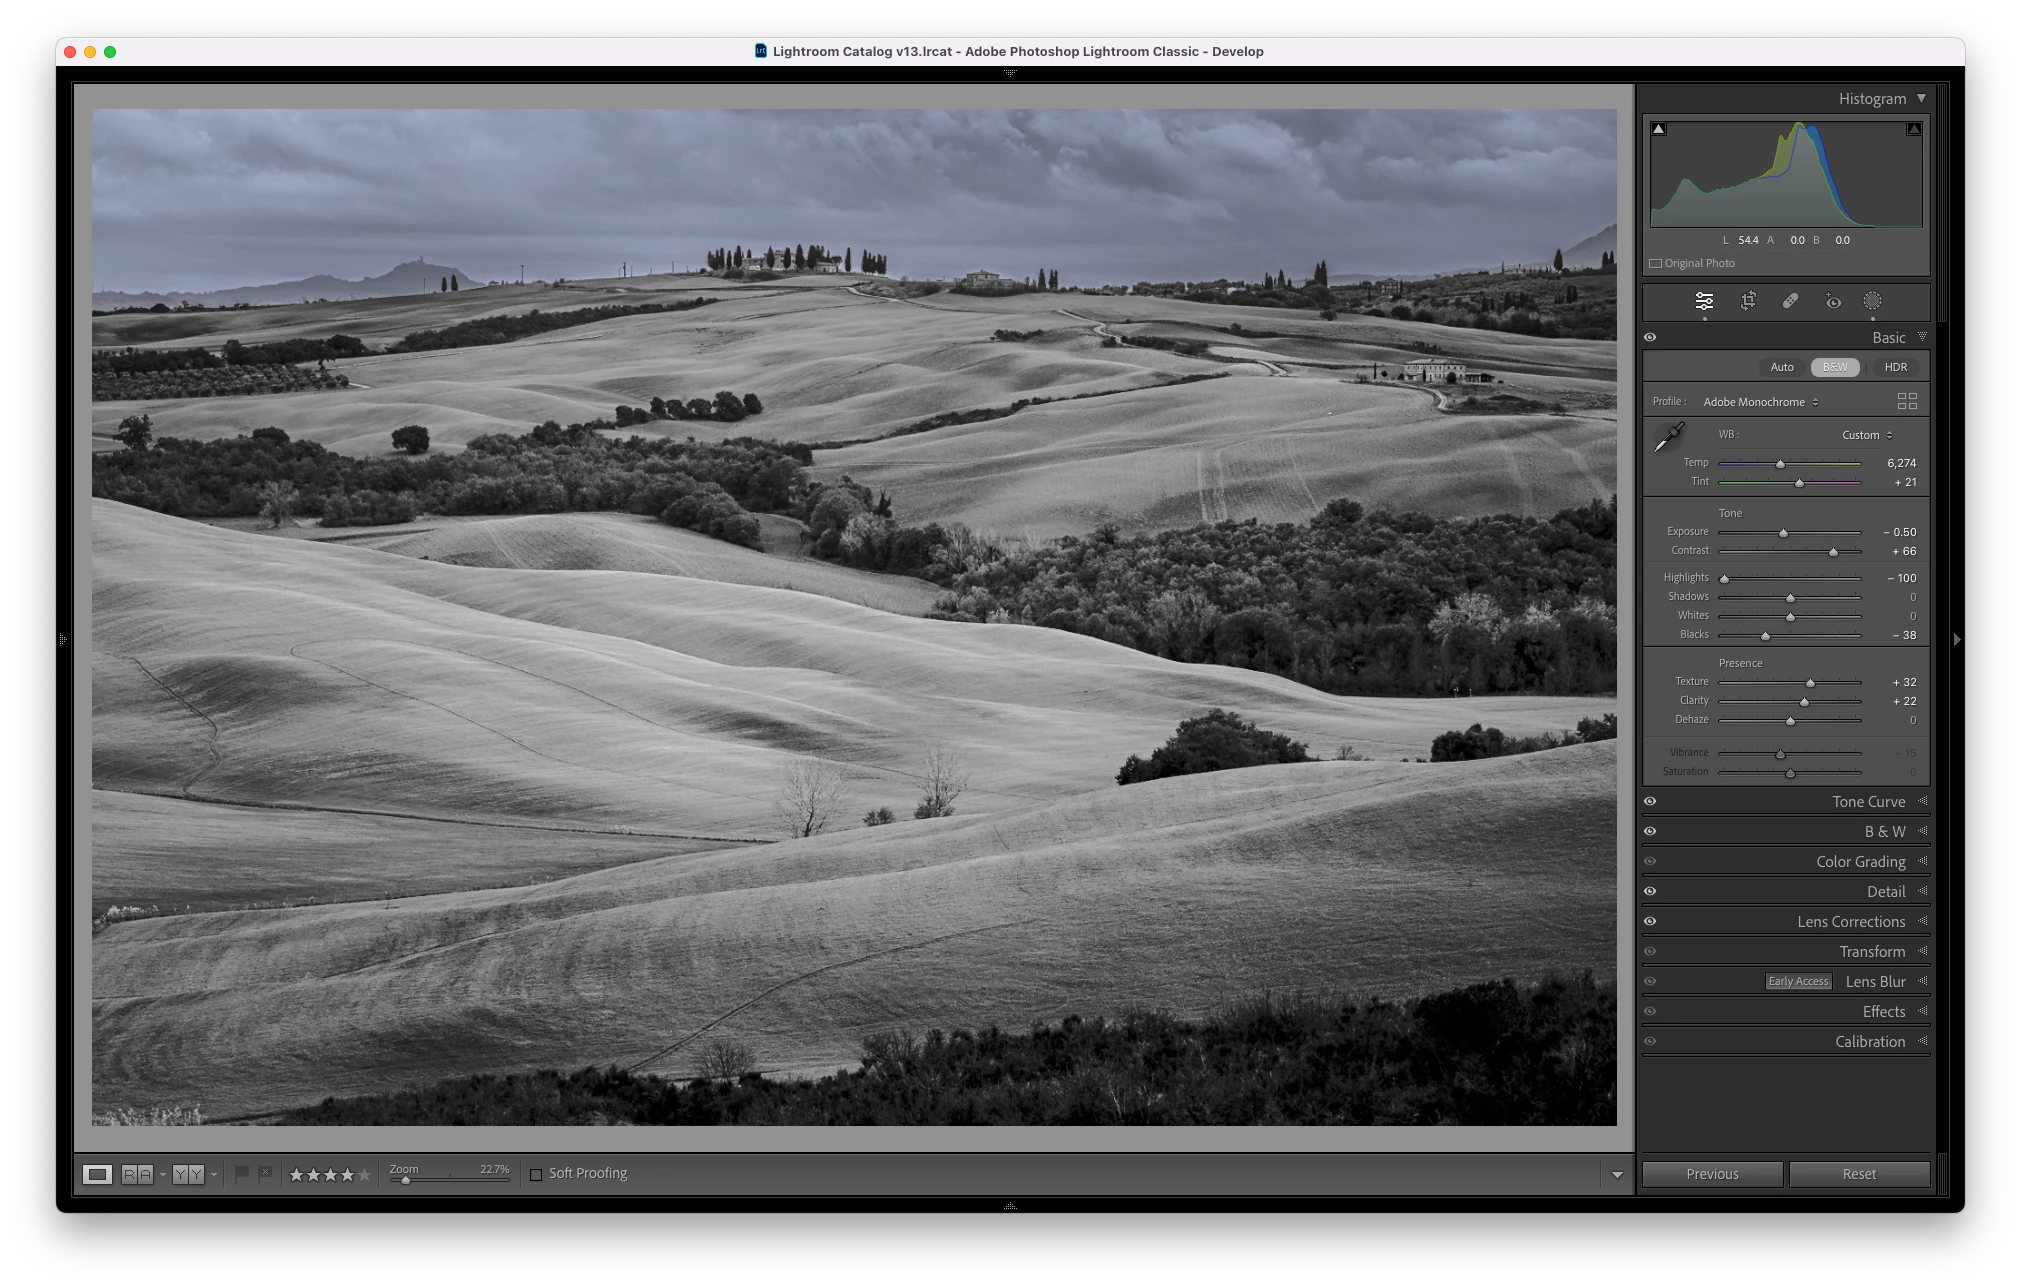Select the Crop Overlay tool
This screenshot has width=2021, height=1287.
pyautogui.click(x=1748, y=301)
